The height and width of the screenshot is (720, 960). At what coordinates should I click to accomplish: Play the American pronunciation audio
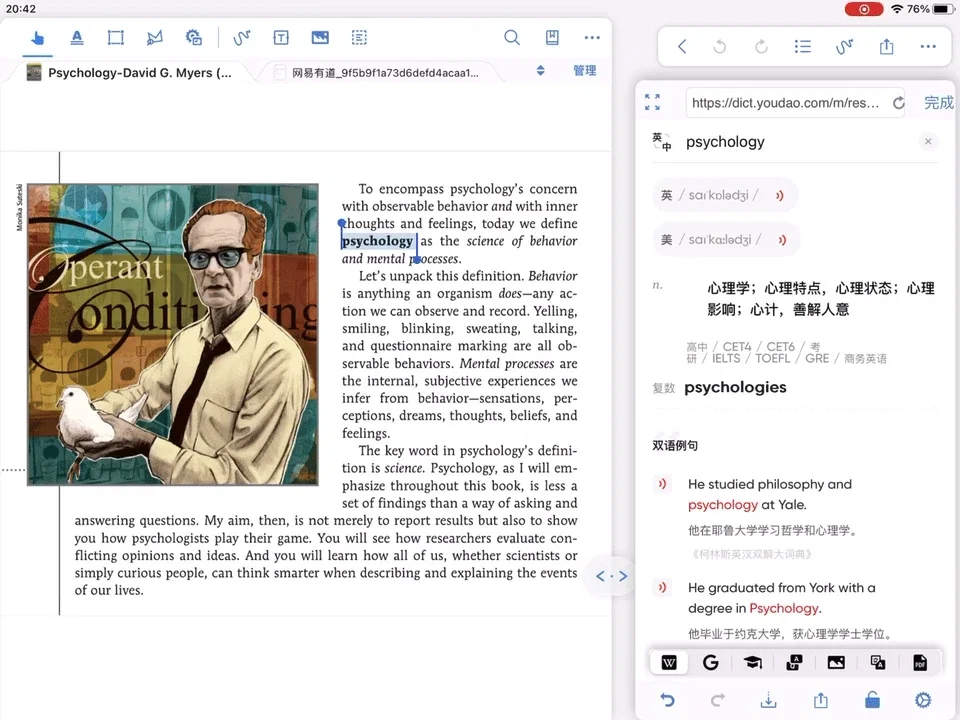point(781,240)
